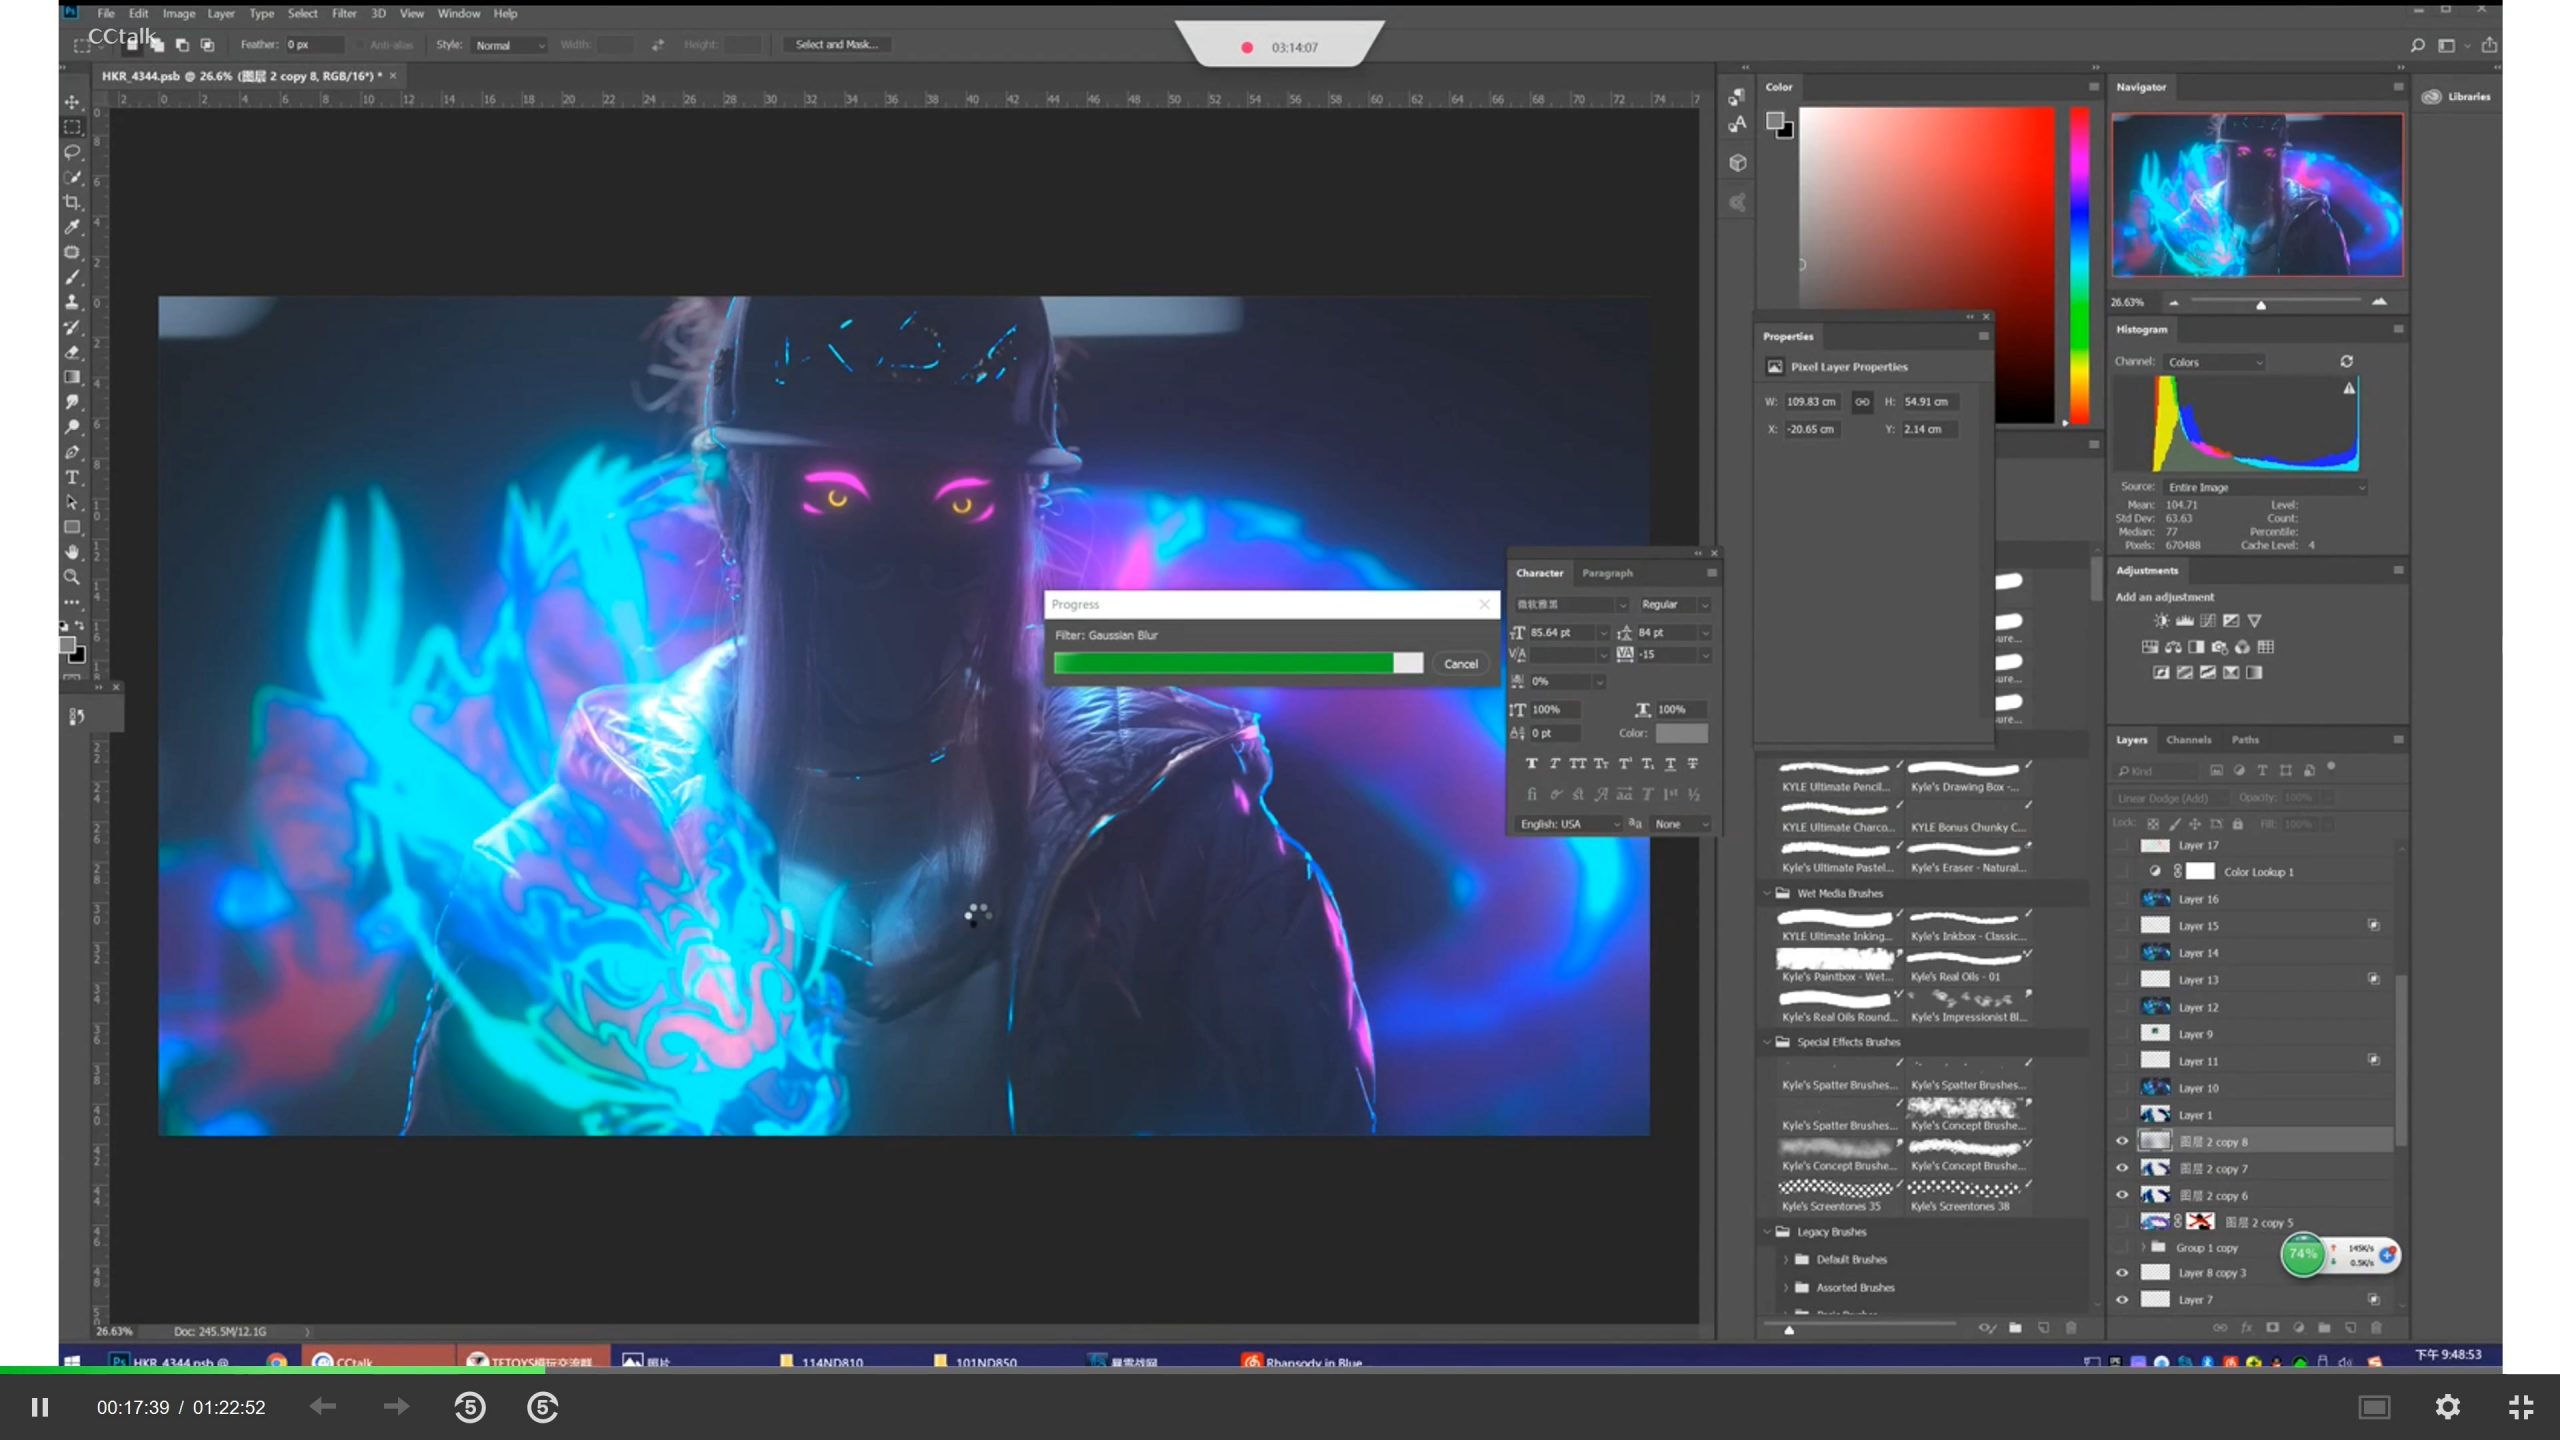Screen dimensions: 2560x1440
Task: Refresh the Histogram panel
Action: tap(2346, 361)
